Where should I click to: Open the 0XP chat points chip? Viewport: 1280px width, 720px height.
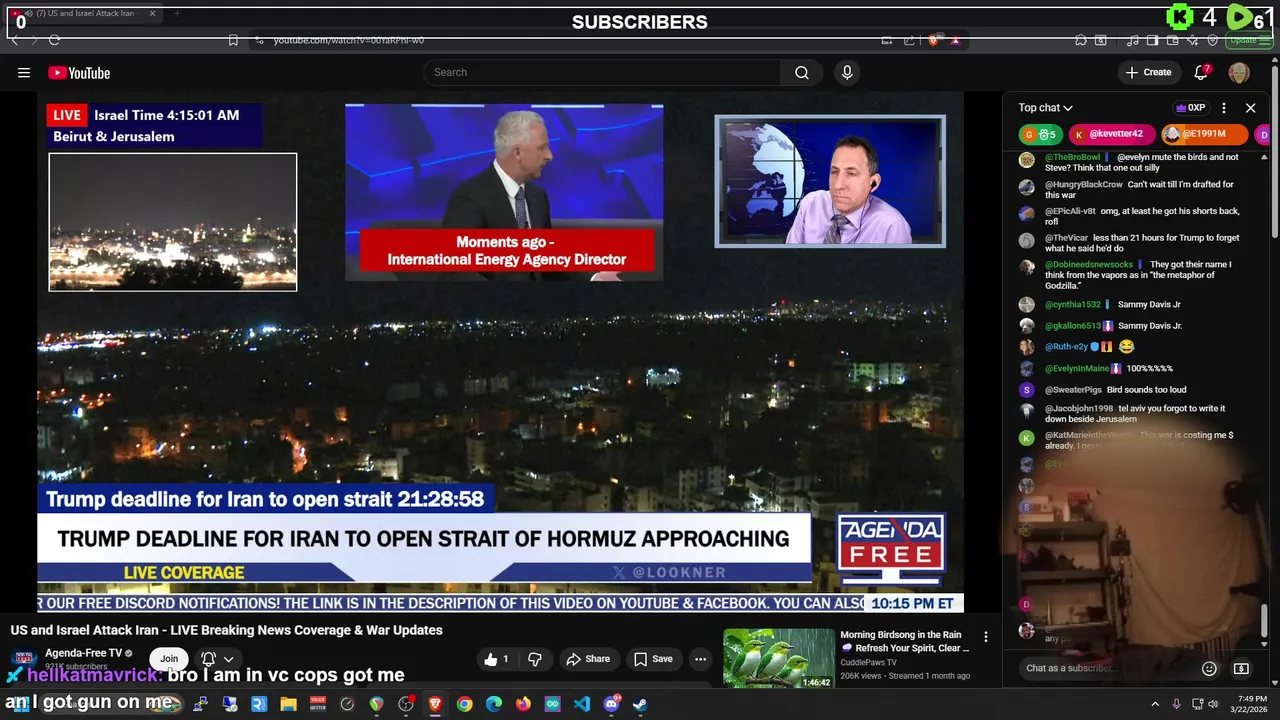point(1190,108)
